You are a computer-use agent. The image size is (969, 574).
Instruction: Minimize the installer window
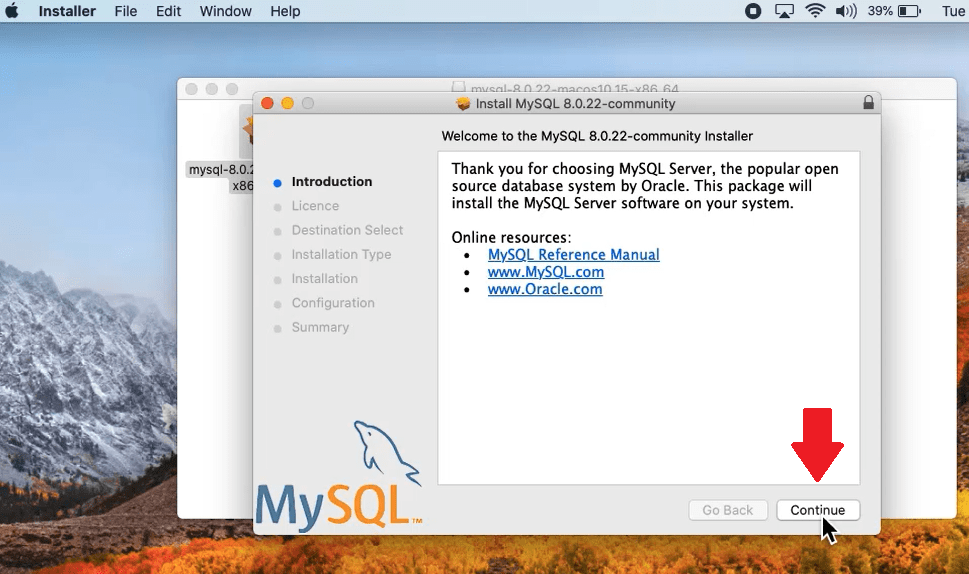click(287, 103)
